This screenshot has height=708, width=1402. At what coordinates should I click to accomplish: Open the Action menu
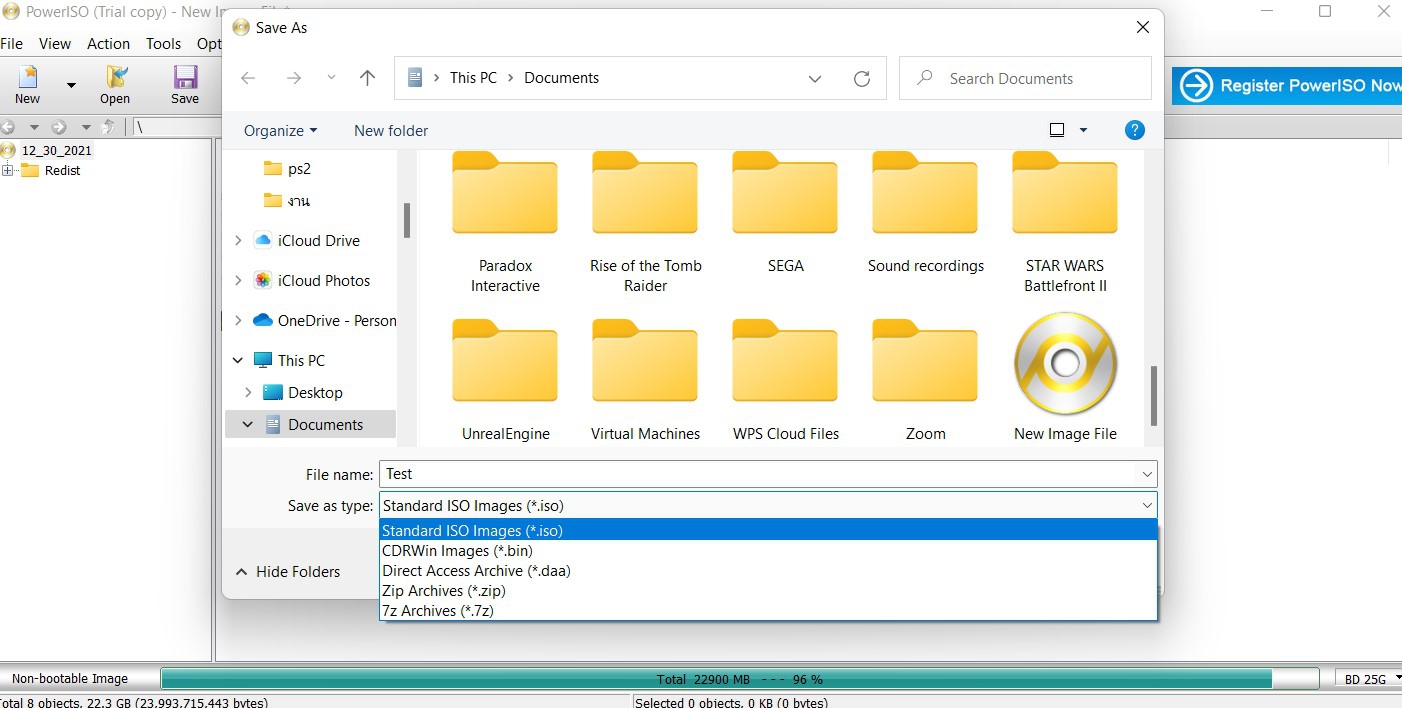coord(108,44)
